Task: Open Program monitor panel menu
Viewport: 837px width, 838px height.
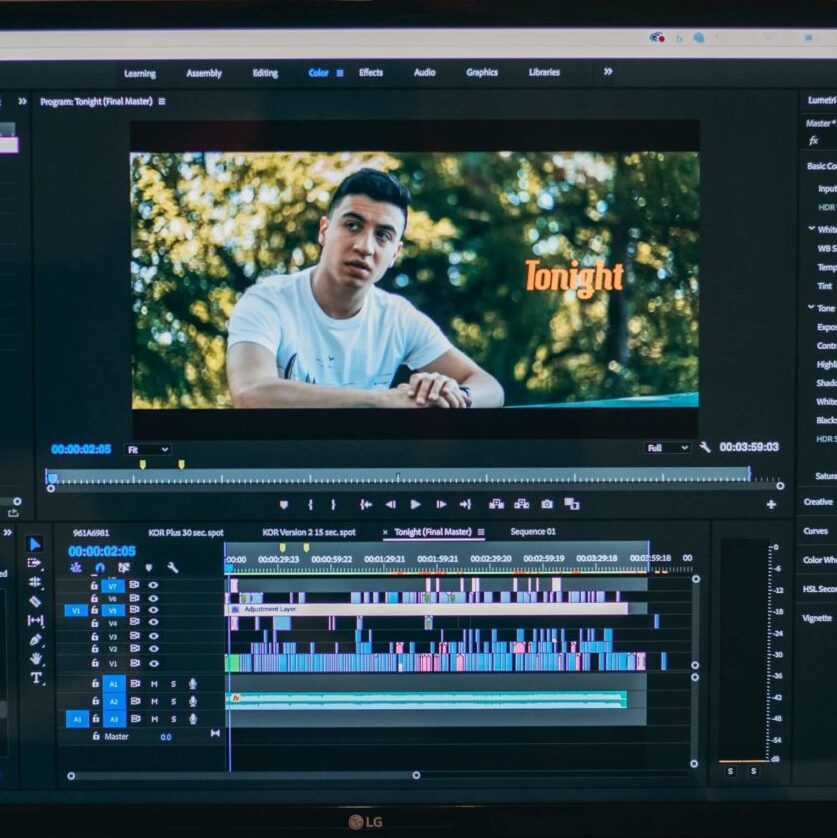Action: pyautogui.click(x=162, y=102)
